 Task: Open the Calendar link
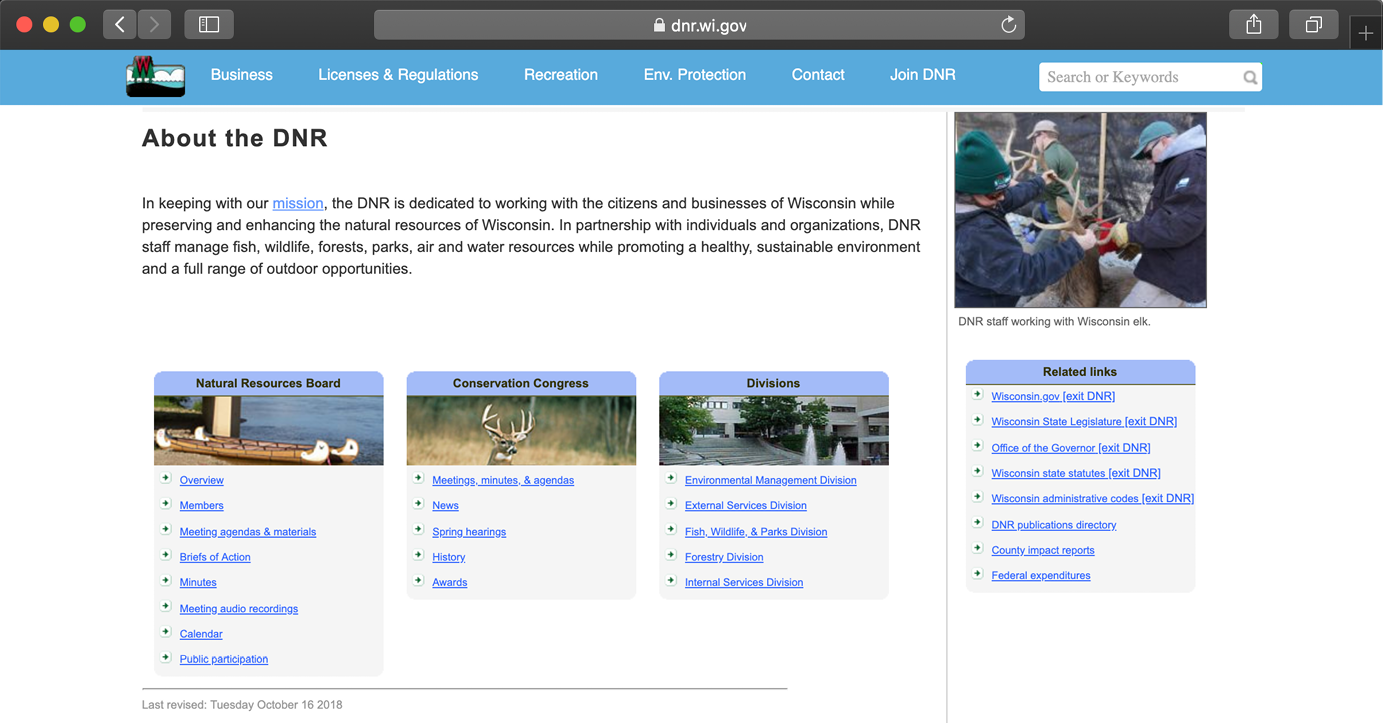click(201, 634)
